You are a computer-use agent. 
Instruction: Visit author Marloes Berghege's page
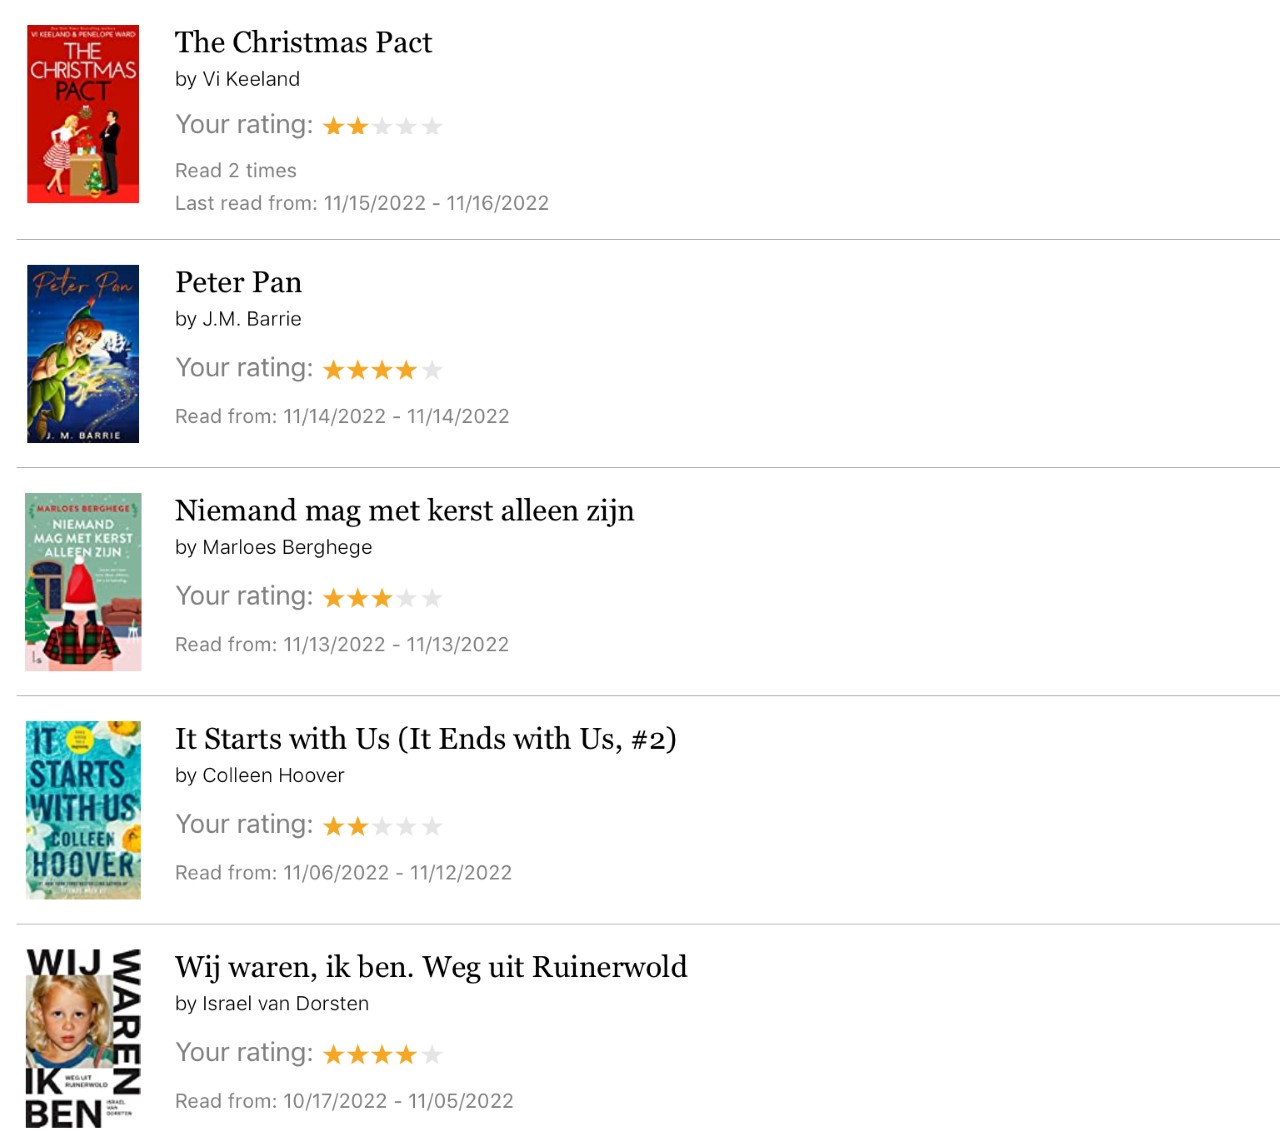287,547
